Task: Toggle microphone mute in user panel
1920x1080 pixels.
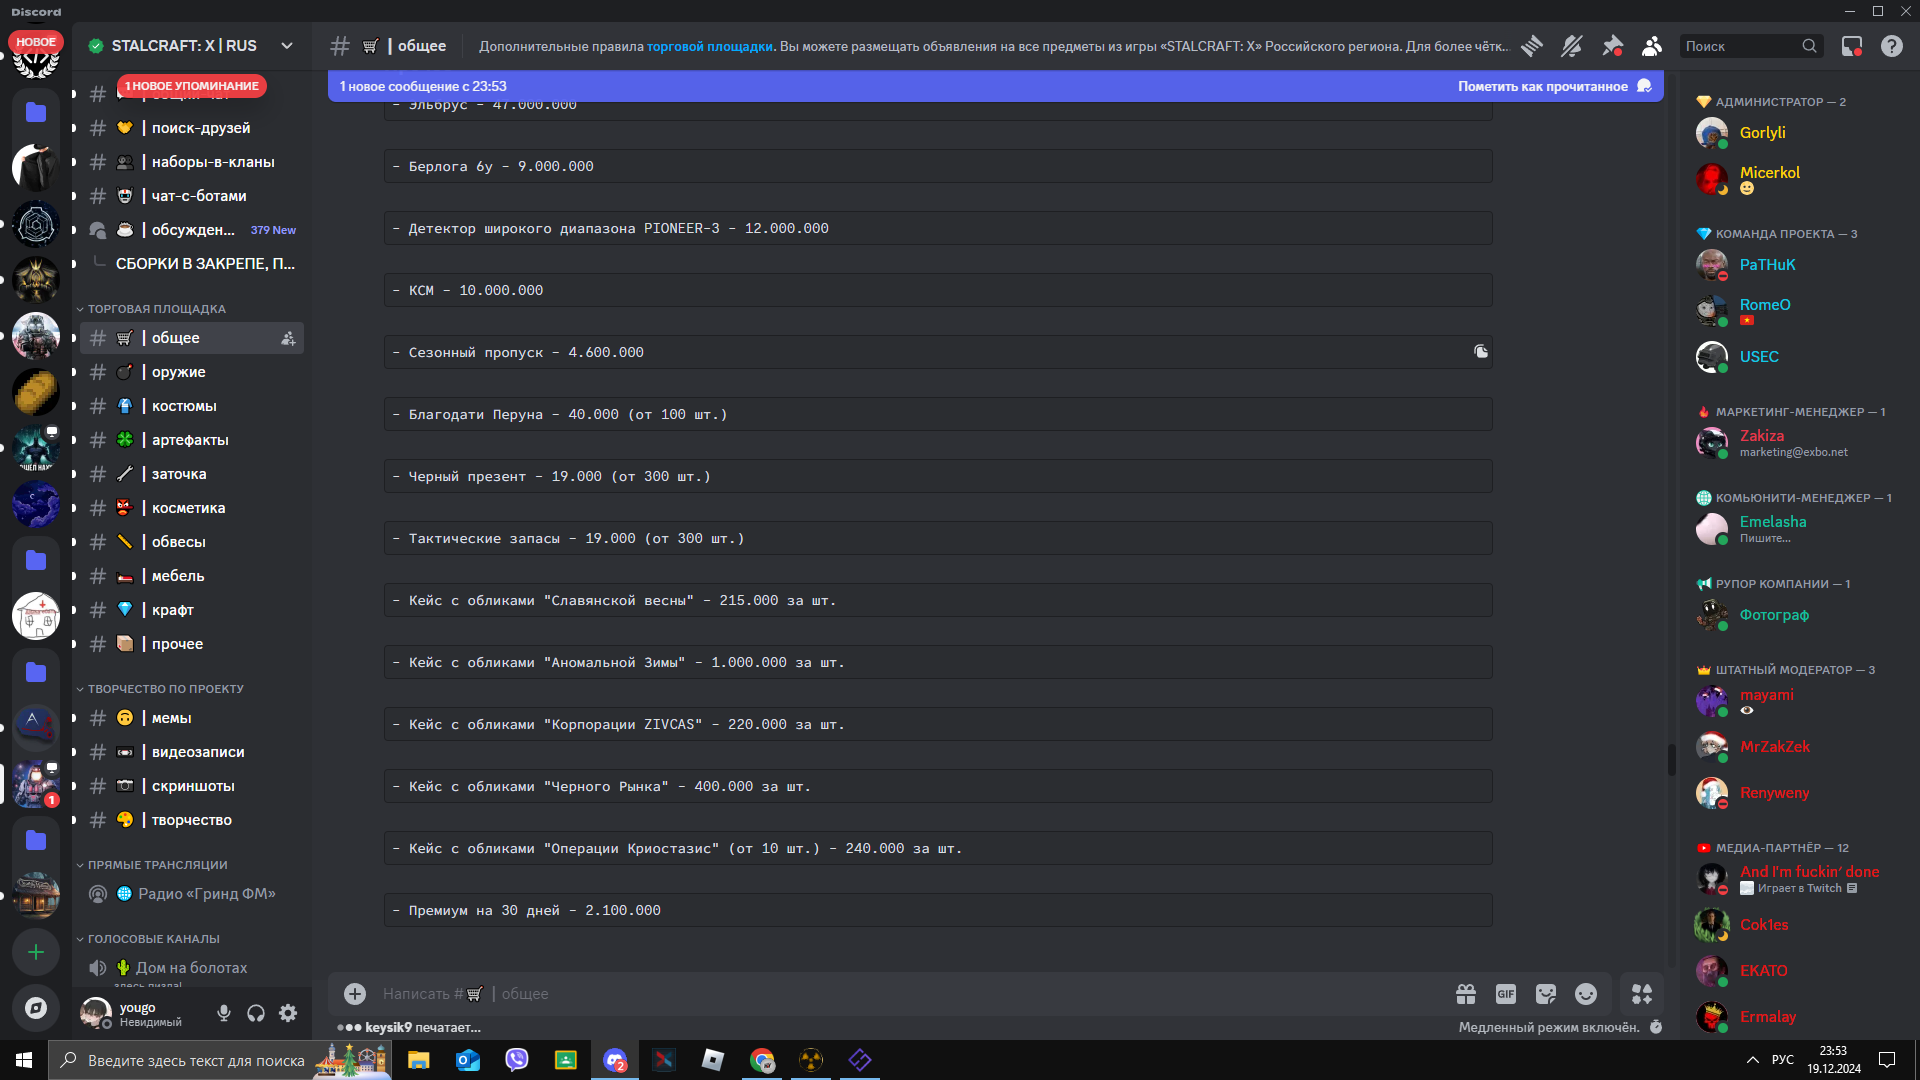Action: 224,1014
